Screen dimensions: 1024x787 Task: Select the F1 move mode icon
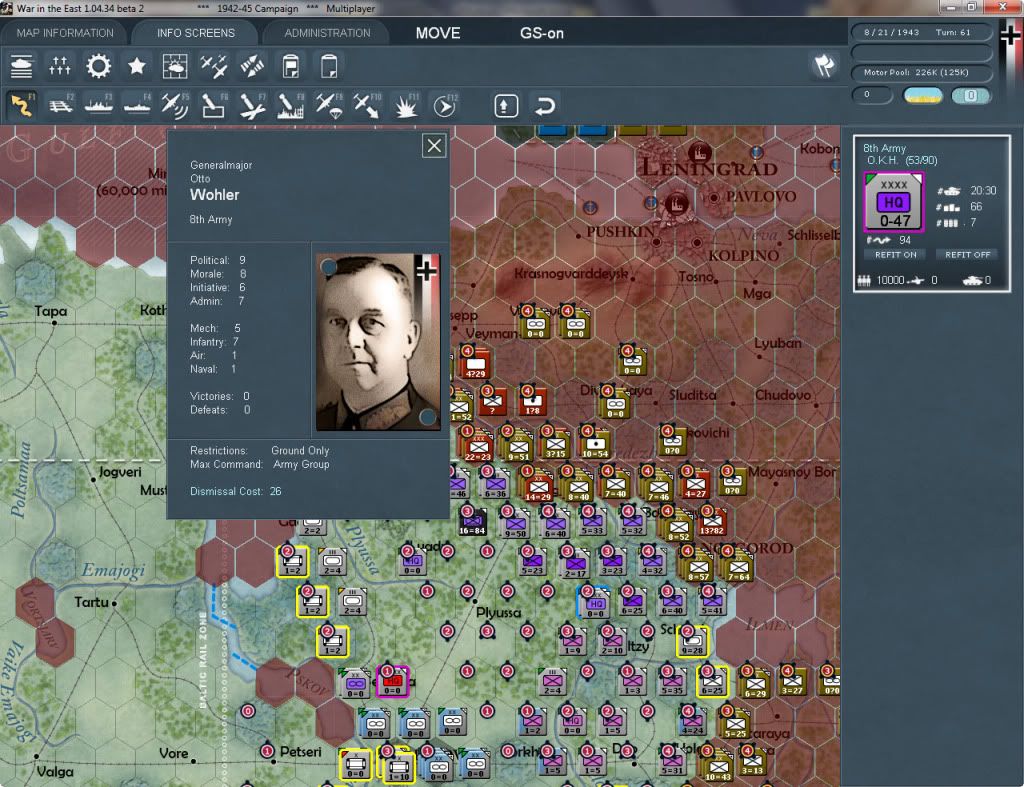pos(22,105)
